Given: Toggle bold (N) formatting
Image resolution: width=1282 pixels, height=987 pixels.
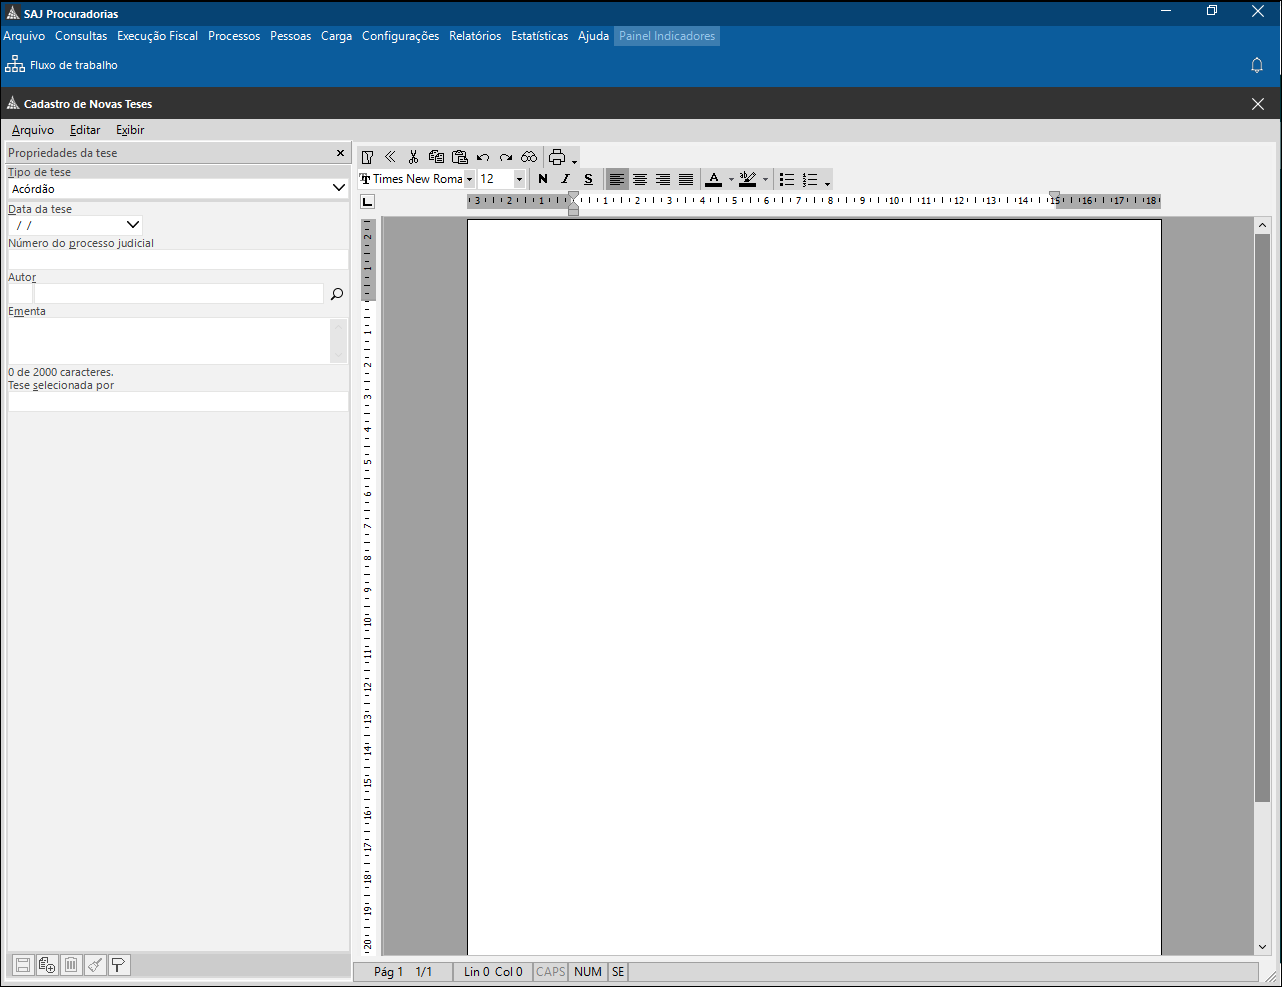Looking at the screenshot, I should pyautogui.click(x=543, y=179).
